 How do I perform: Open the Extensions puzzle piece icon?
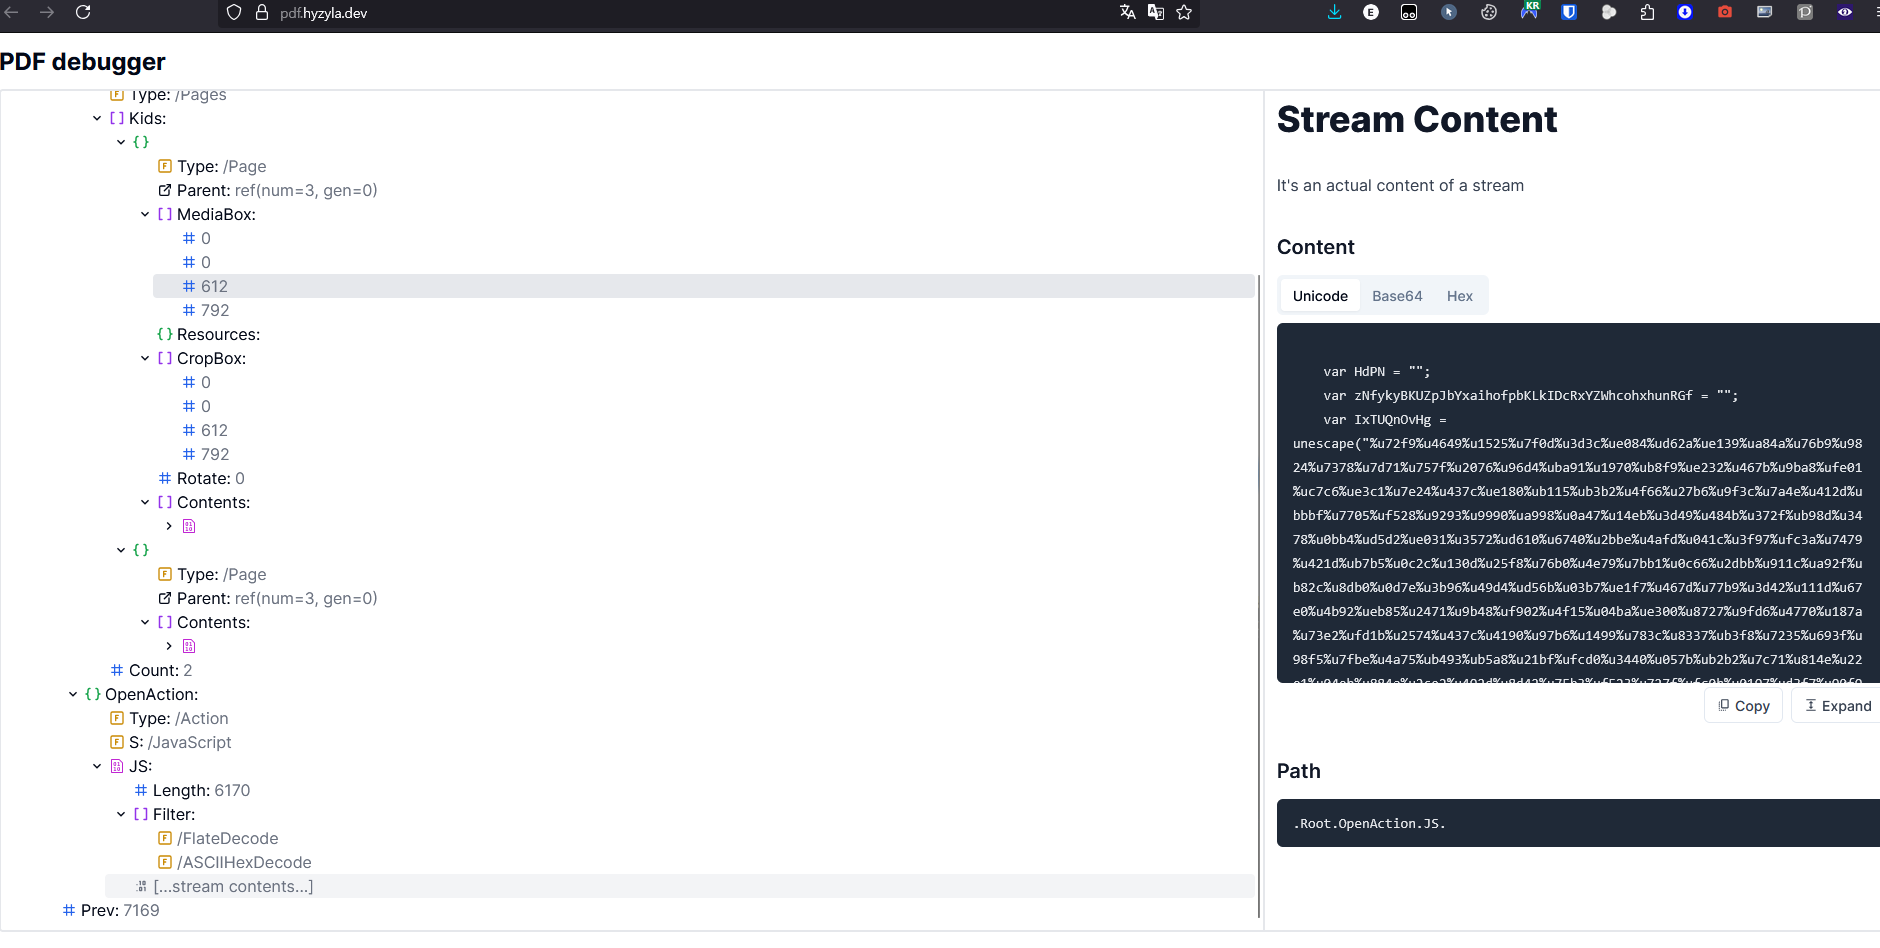[1647, 12]
